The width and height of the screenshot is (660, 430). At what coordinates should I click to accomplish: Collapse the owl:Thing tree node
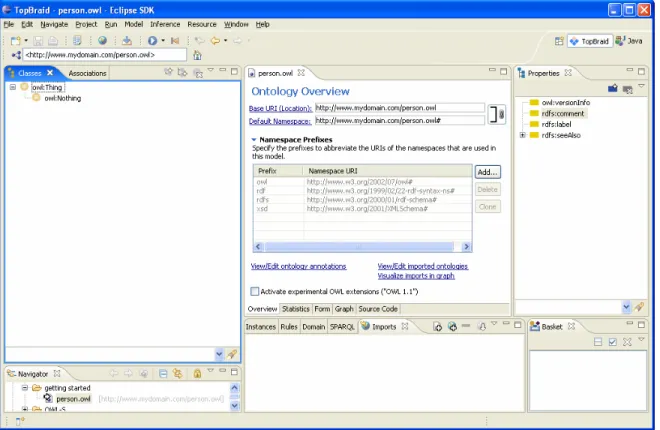tap(13, 87)
